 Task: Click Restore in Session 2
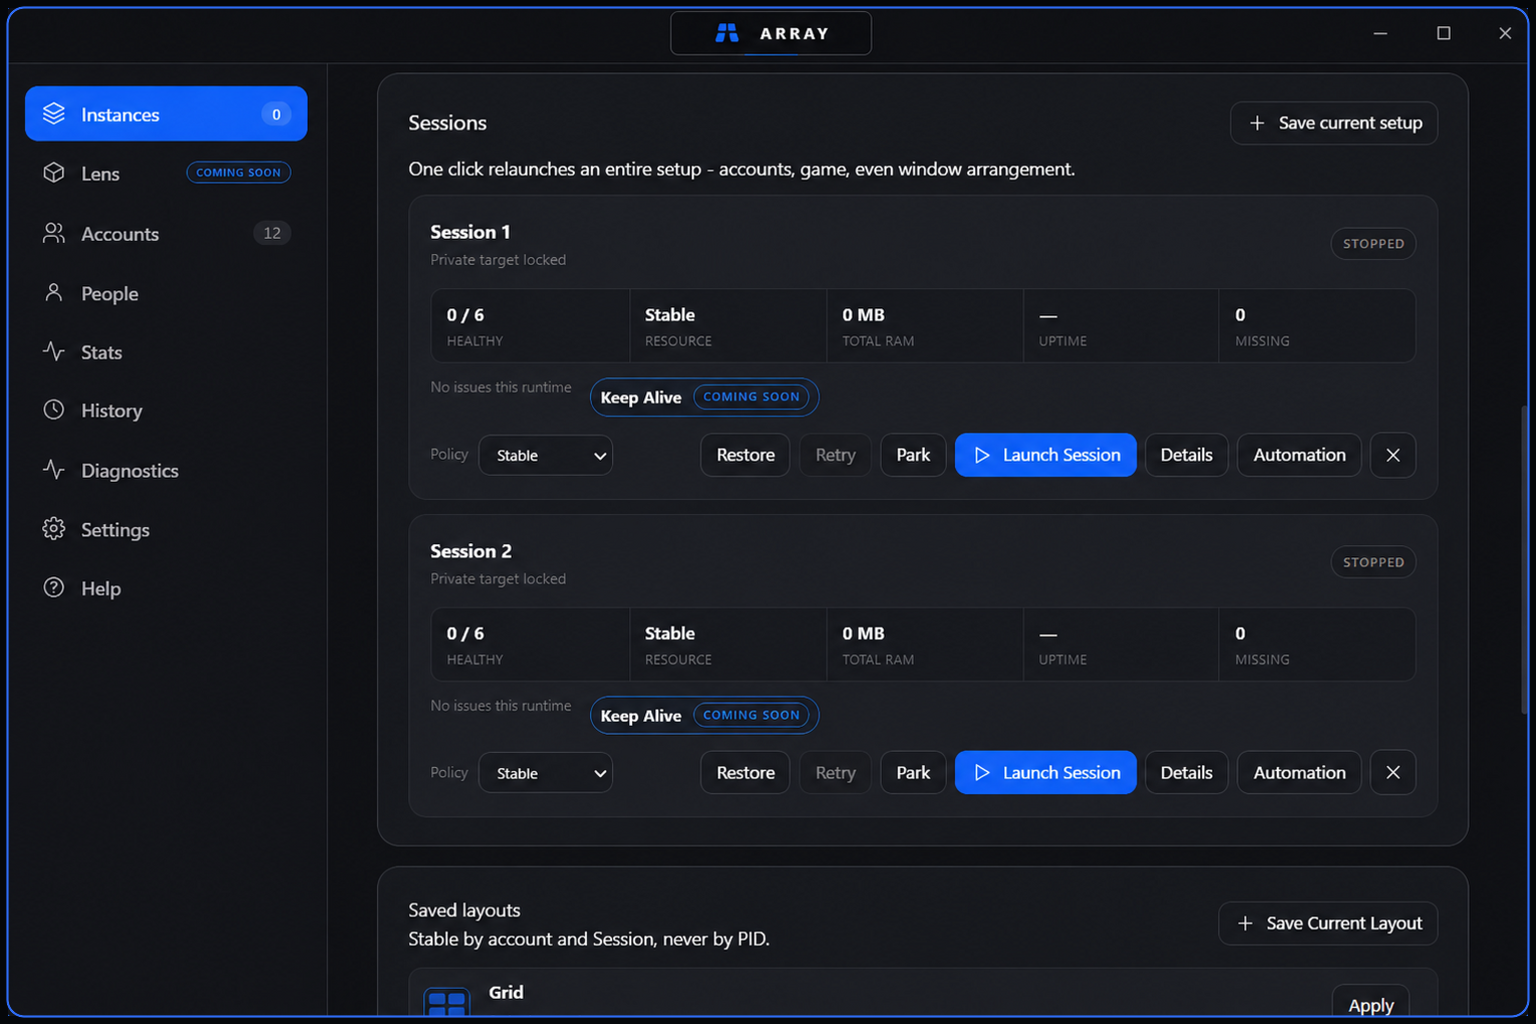[x=745, y=772]
